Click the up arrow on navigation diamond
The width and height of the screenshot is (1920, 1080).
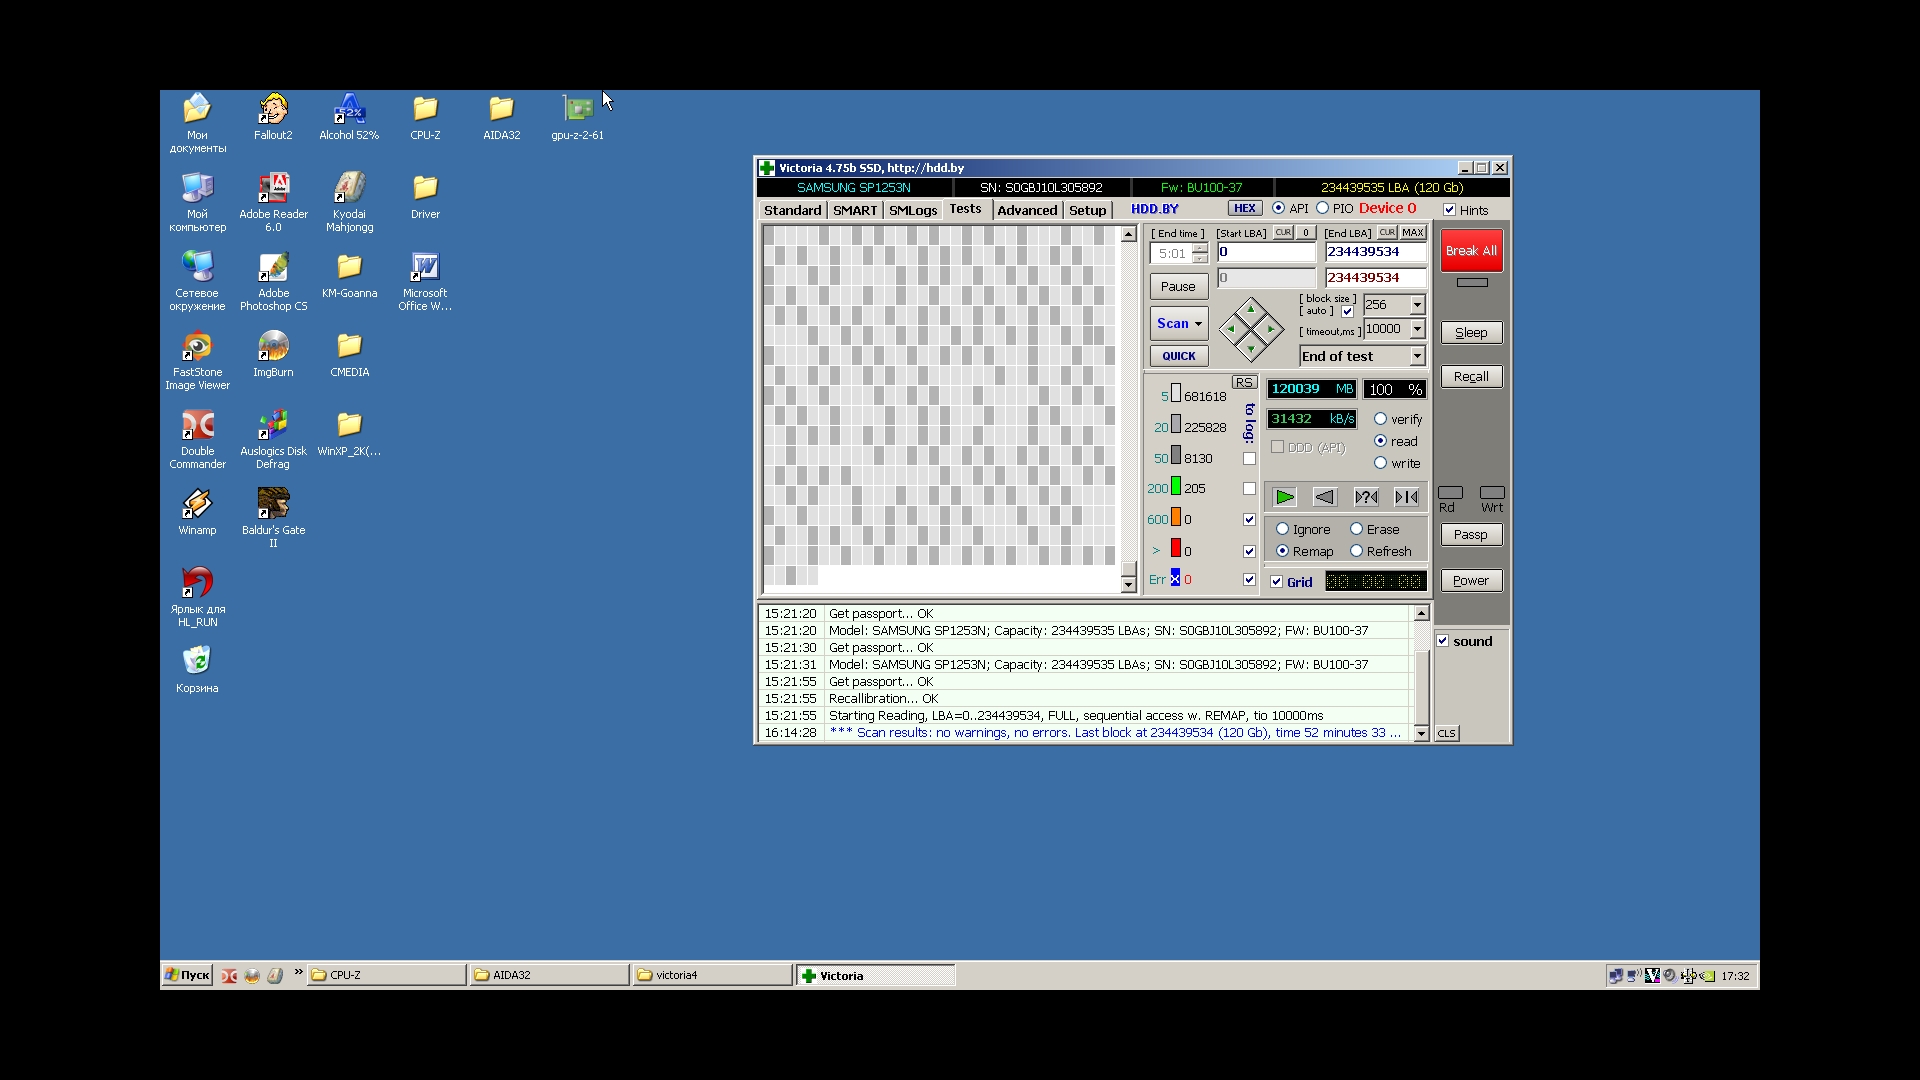click(1251, 309)
